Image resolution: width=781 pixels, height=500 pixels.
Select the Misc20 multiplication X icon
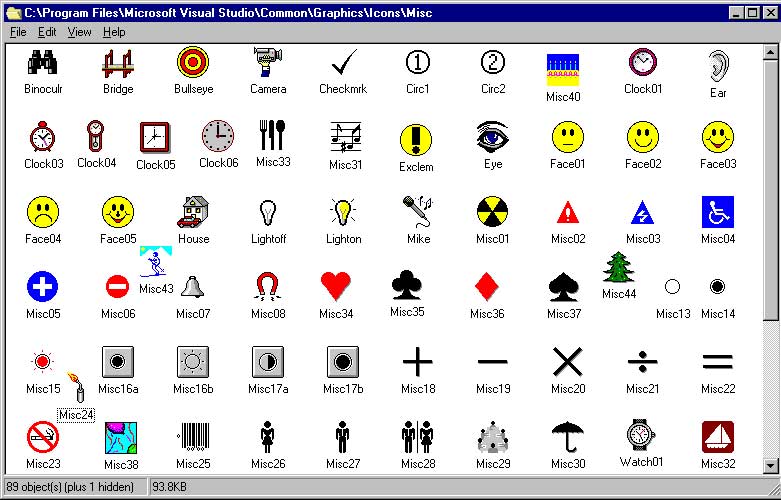[x=568, y=362]
